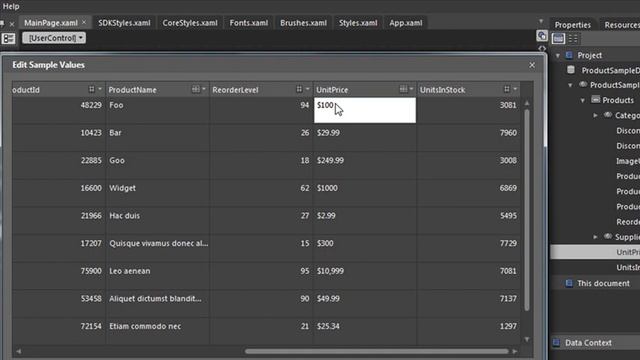Open the [UserControl] breadcrumb dropdown
This screenshot has height=360, width=640.
(x=54, y=38)
